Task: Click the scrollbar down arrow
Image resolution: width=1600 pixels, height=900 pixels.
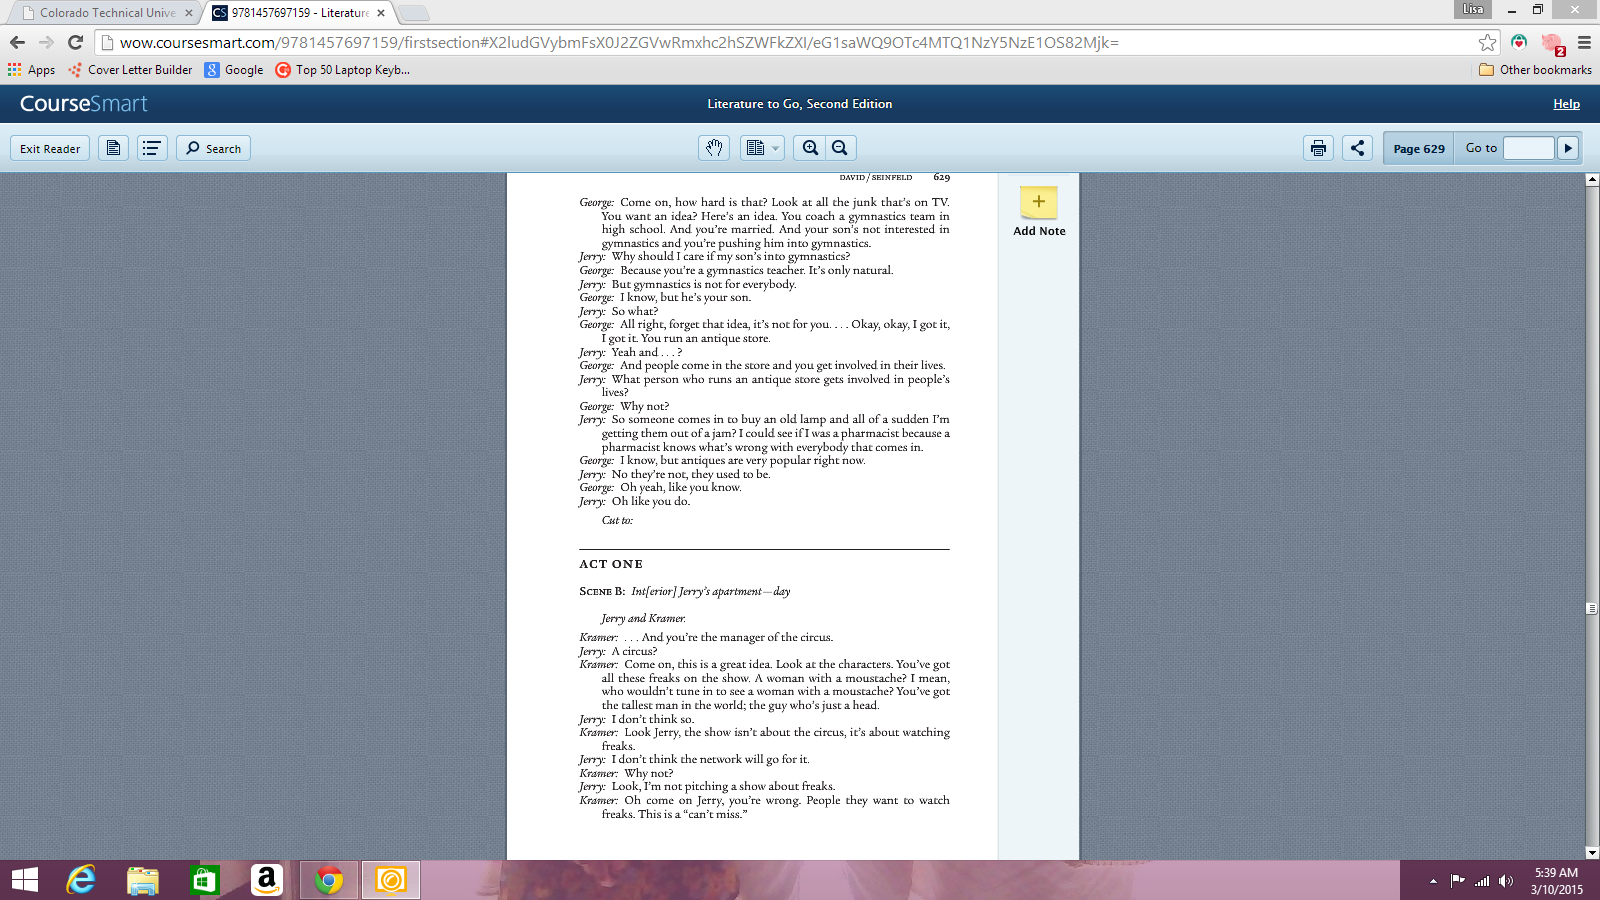Action: point(1592,853)
